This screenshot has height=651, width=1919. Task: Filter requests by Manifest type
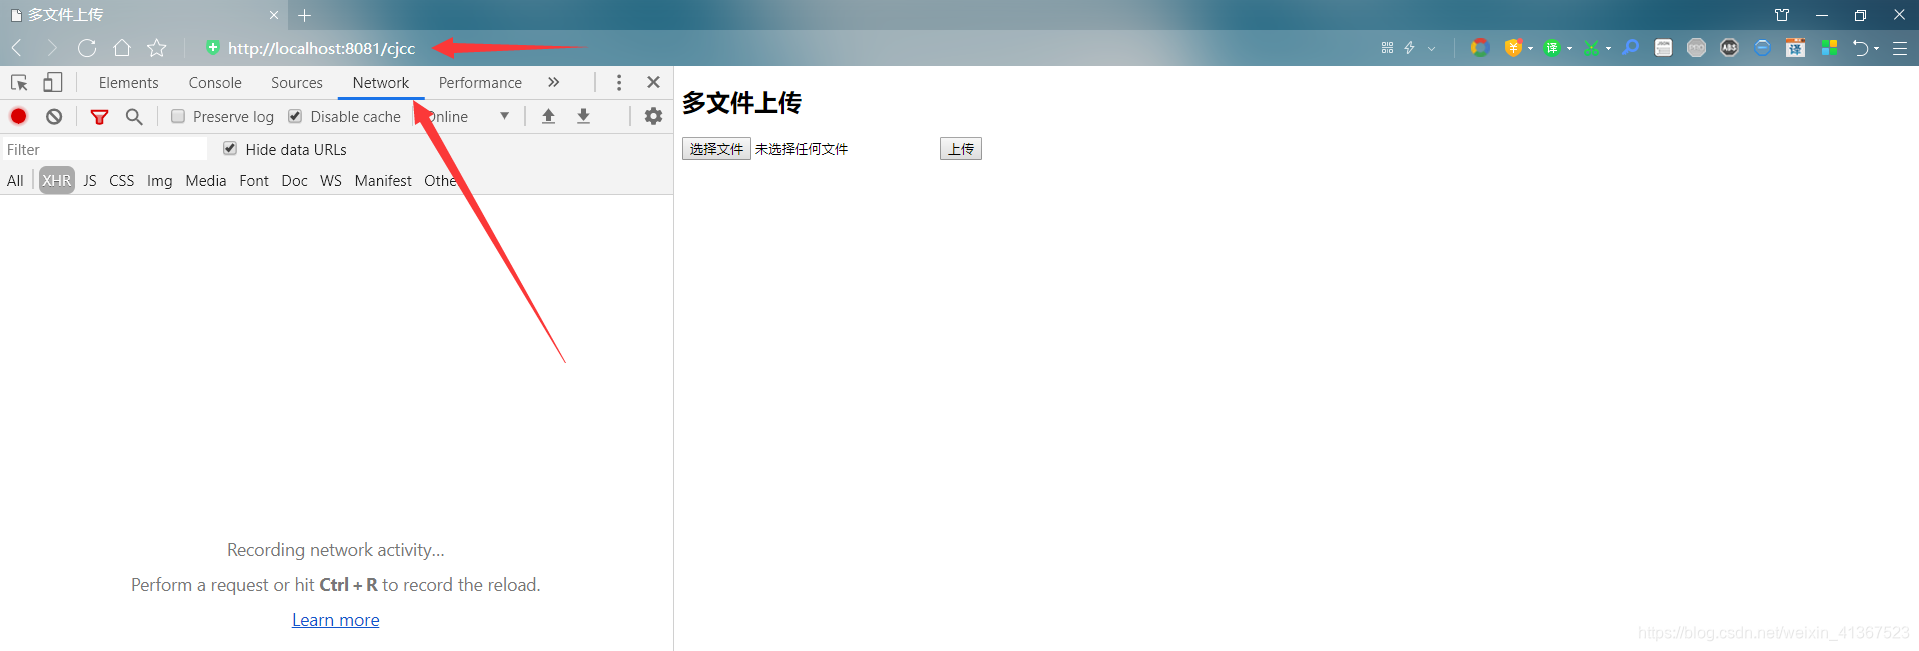click(x=383, y=180)
